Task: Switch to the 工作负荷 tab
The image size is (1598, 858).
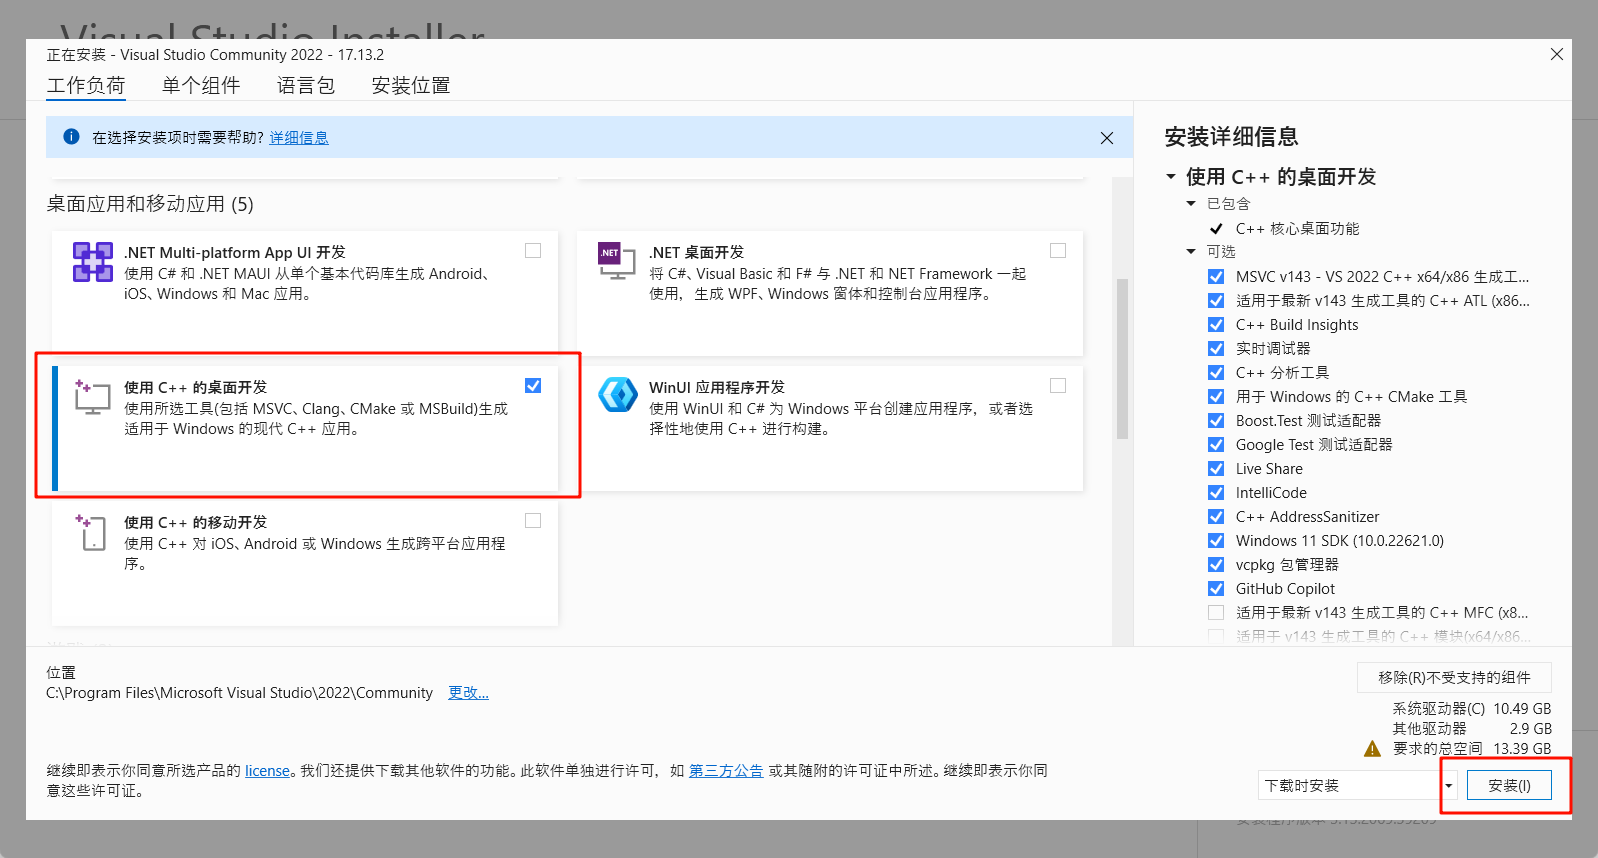Action: coord(86,86)
